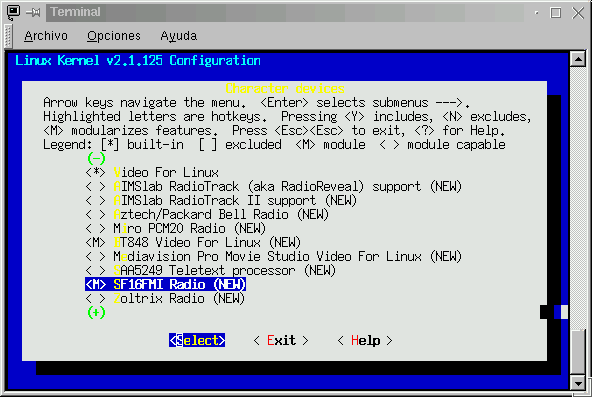592x397 pixels.
Task: Toggle Video For Linux option
Action: (x=152, y=172)
